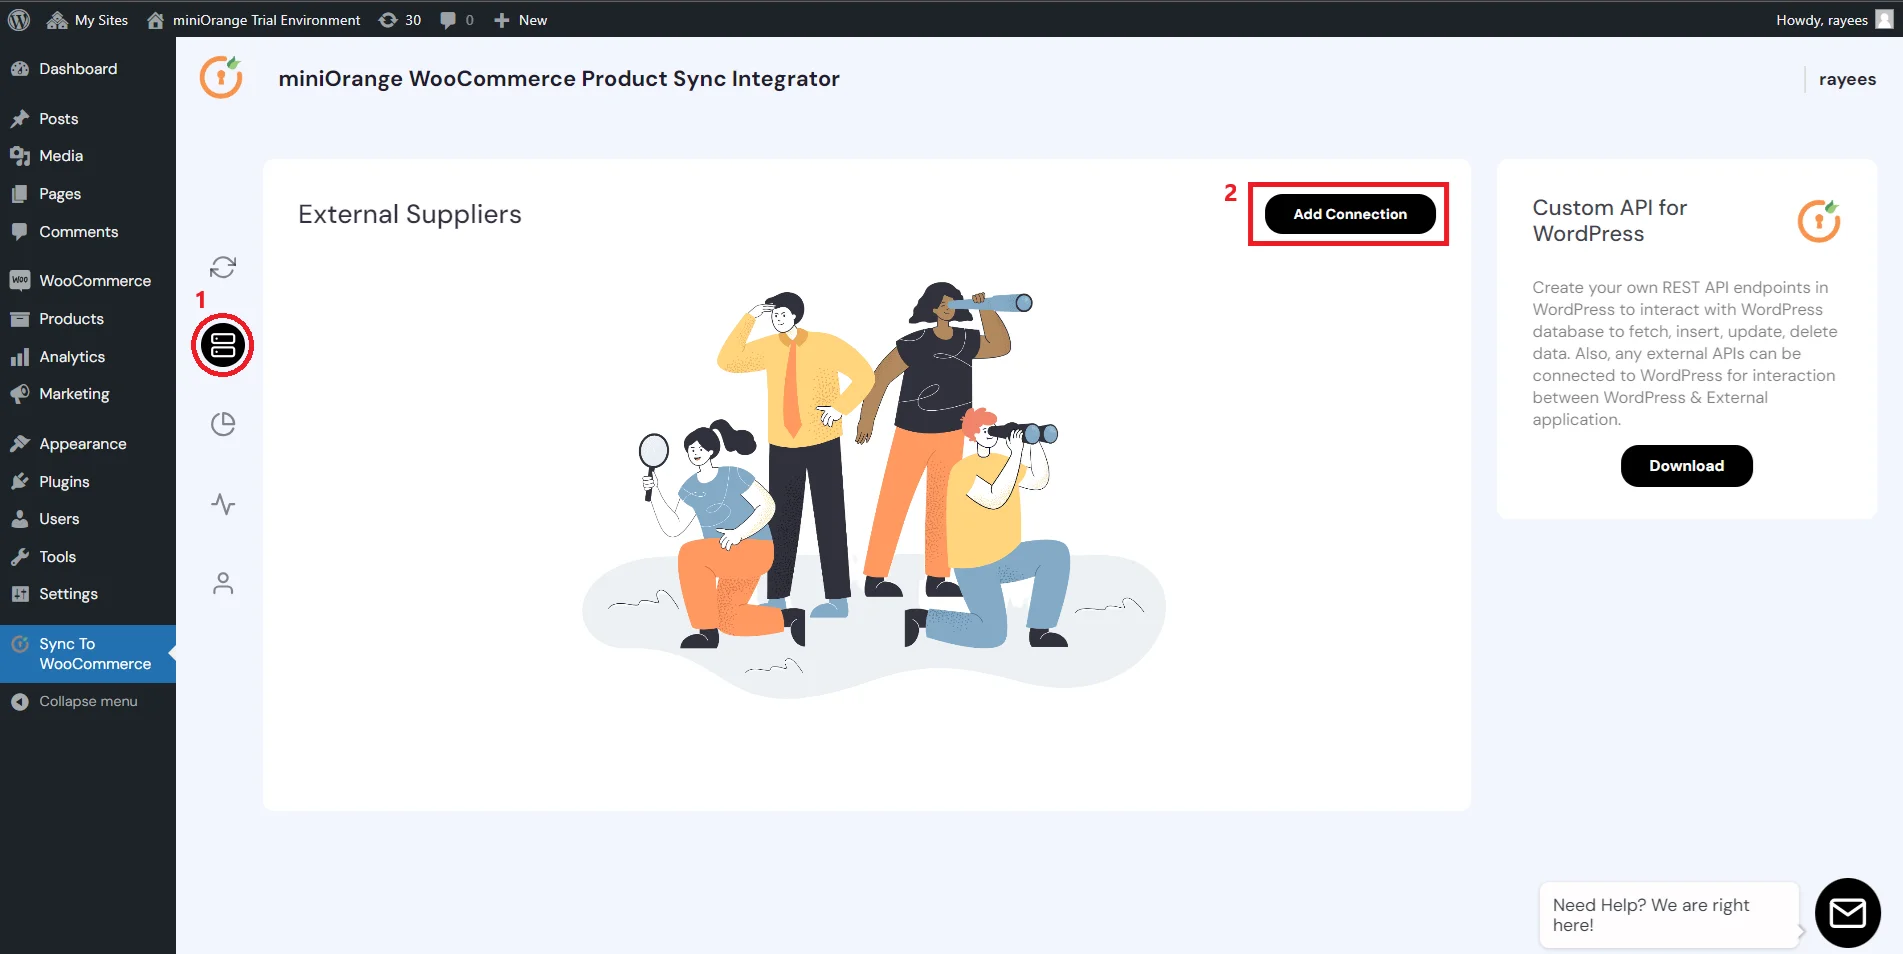This screenshot has width=1903, height=954.
Task: Click the Products box icon
Action: (x=20, y=319)
